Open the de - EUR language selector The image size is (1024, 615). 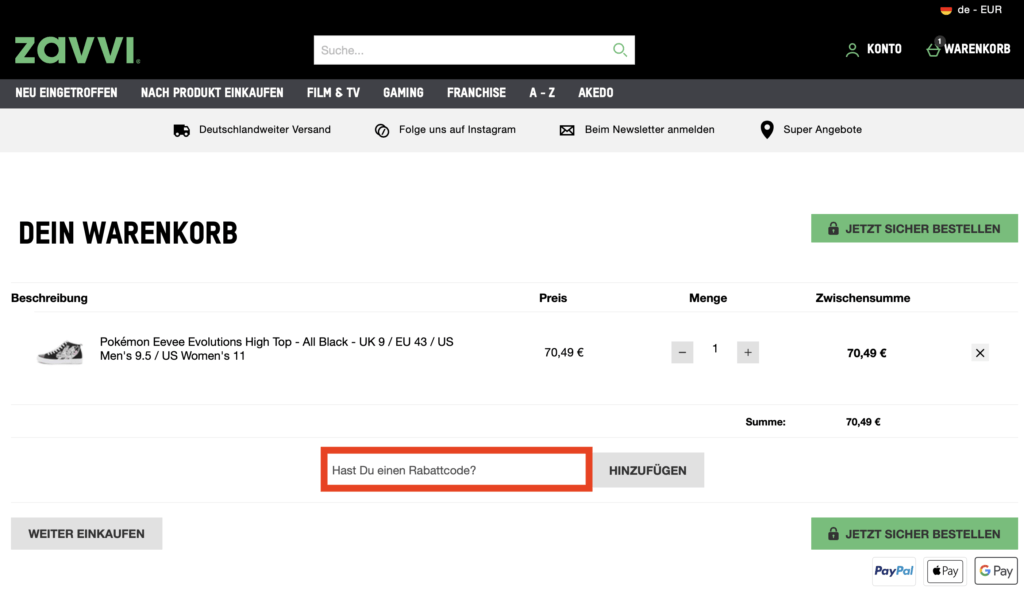[971, 10]
